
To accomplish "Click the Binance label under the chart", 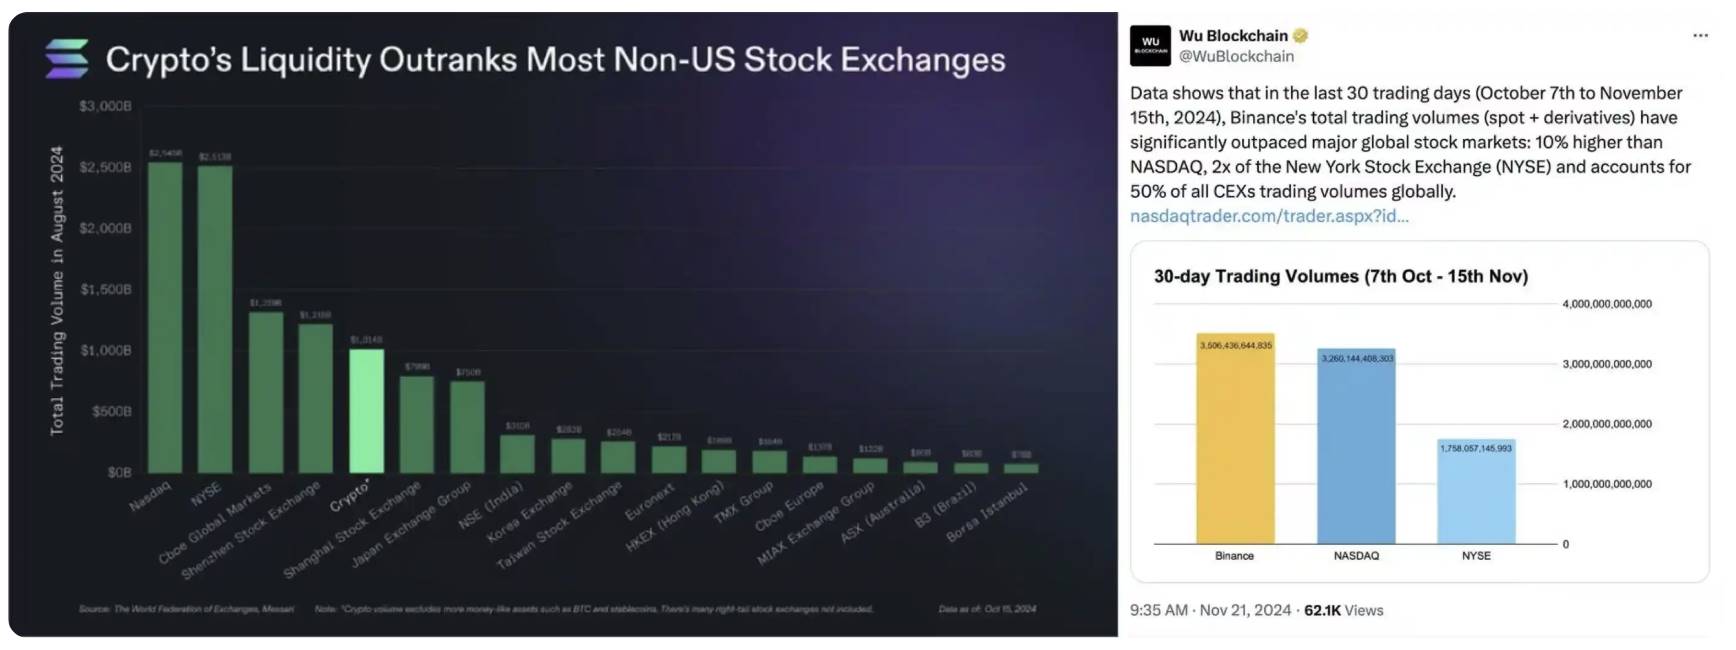I will (1234, 556).
